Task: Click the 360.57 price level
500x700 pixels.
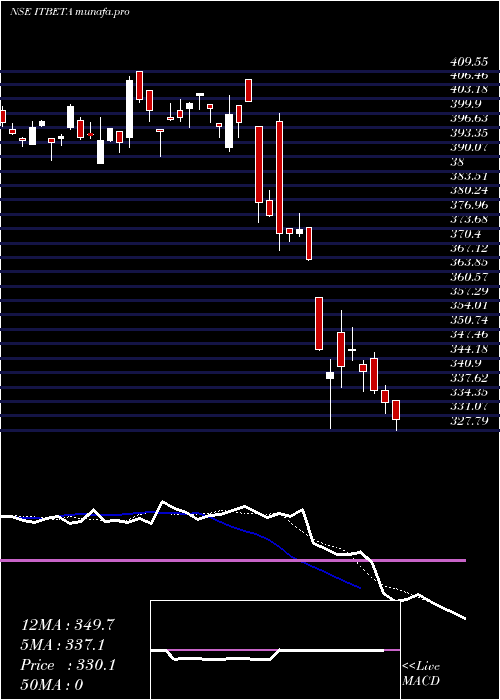Action: click(x=468, y=277)
